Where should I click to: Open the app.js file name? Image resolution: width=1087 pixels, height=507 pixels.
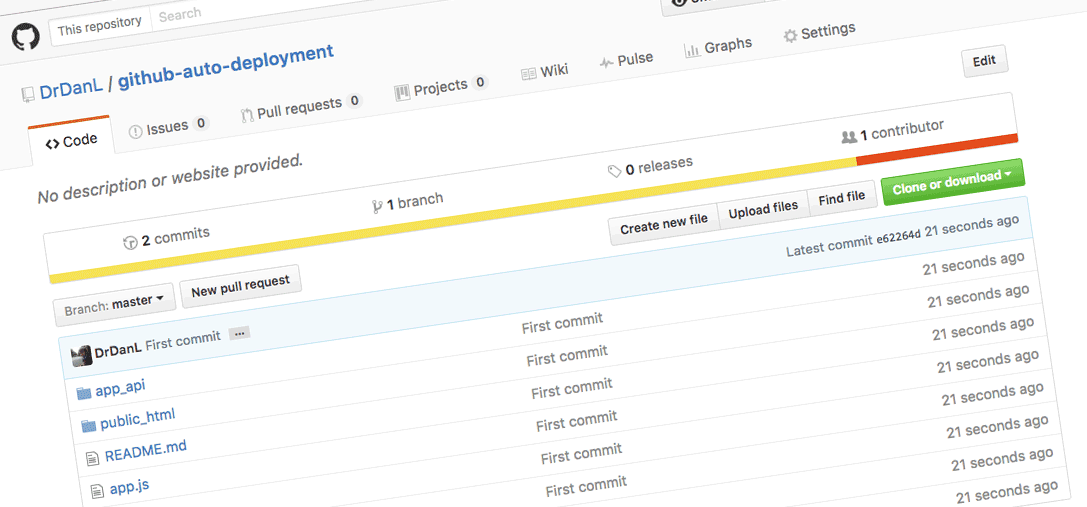click(x=129, y=487)
